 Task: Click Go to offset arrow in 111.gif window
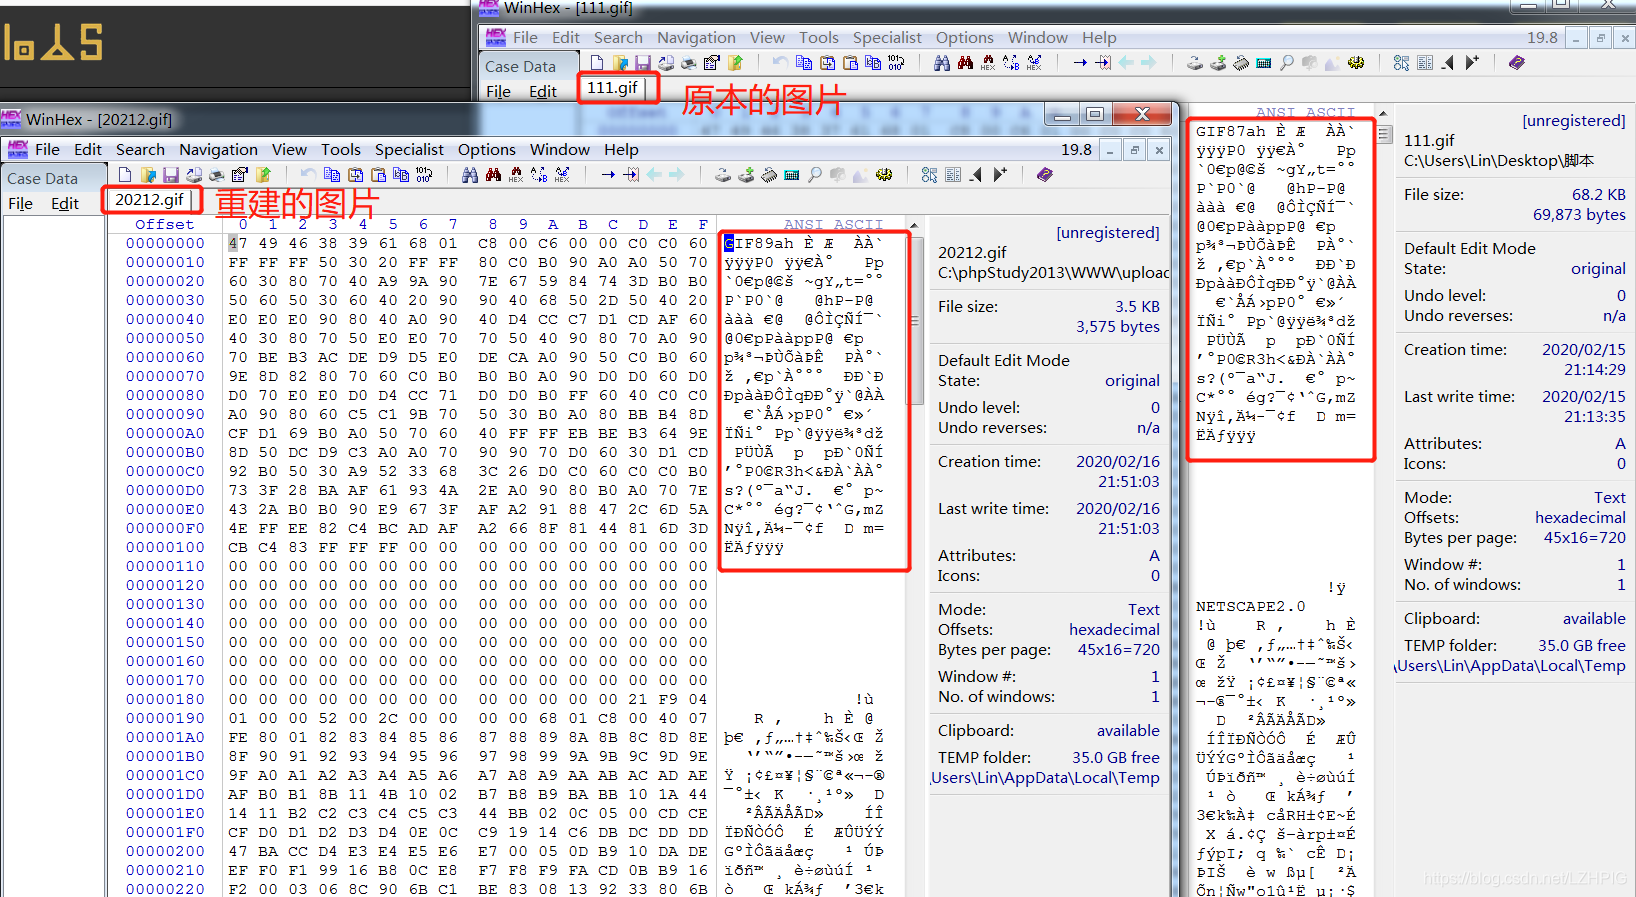tap(1080, 63)
